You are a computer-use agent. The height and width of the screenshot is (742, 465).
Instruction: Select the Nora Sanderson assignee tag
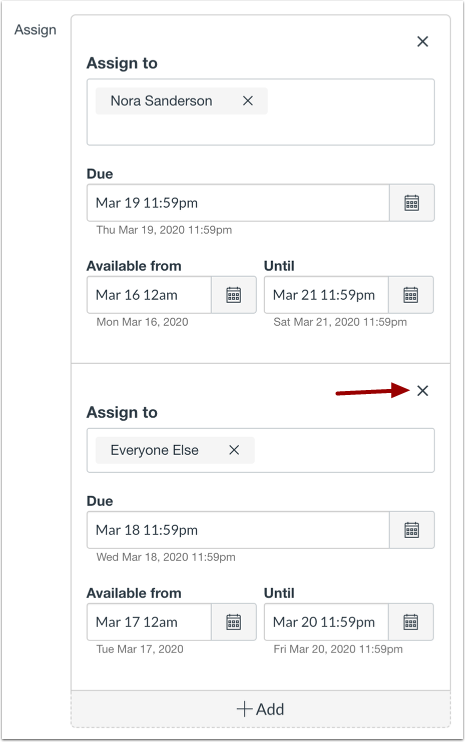click(x=161, y=101)
